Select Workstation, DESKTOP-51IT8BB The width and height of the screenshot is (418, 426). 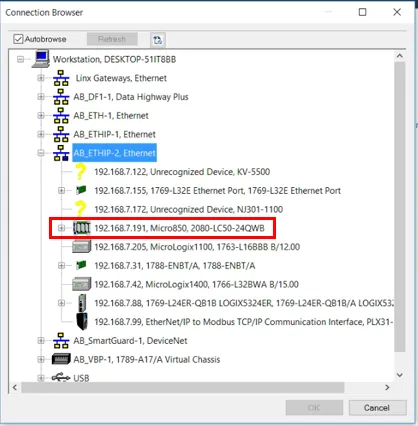pyautogui.click(x=114, y=59)
